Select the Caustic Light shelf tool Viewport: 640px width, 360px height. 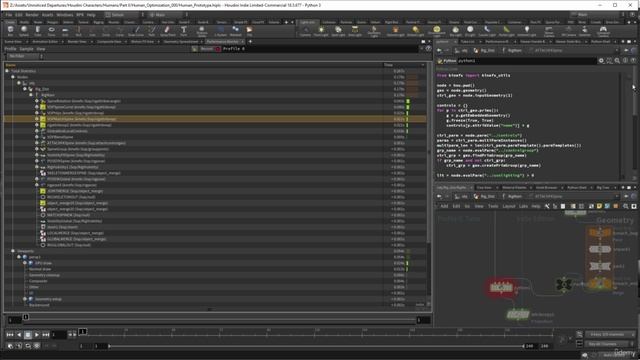[x=487, y=31]
